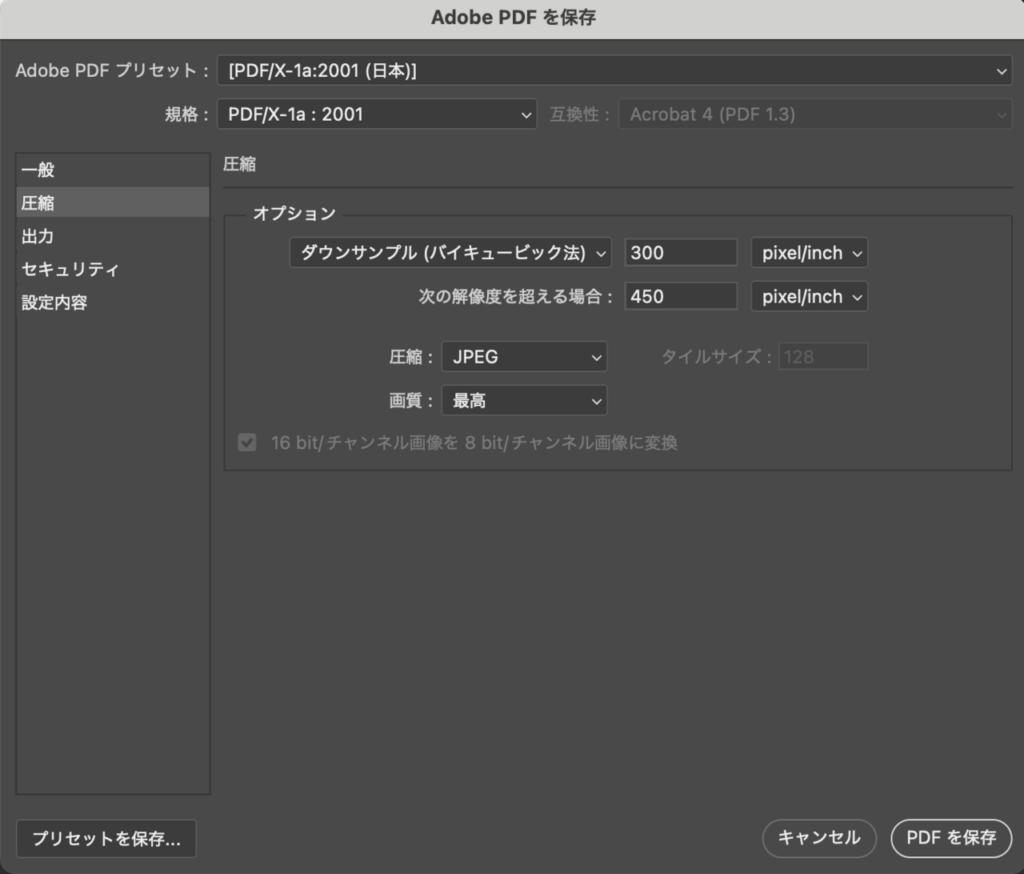Screen dimensions: 1024x874
Task: Expand the ダウンサンプル (バイキュービック法) dropdown
Action: pos(450,253)
